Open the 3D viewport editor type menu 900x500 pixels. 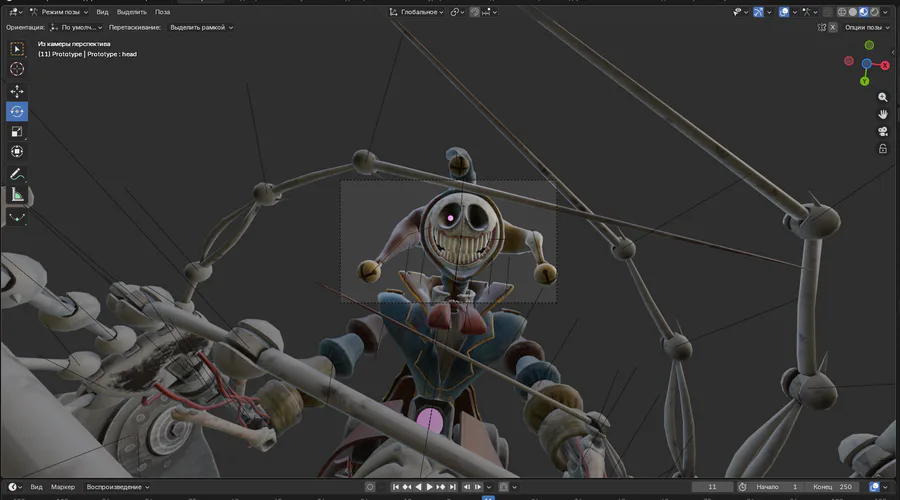[x=15, y=11]
